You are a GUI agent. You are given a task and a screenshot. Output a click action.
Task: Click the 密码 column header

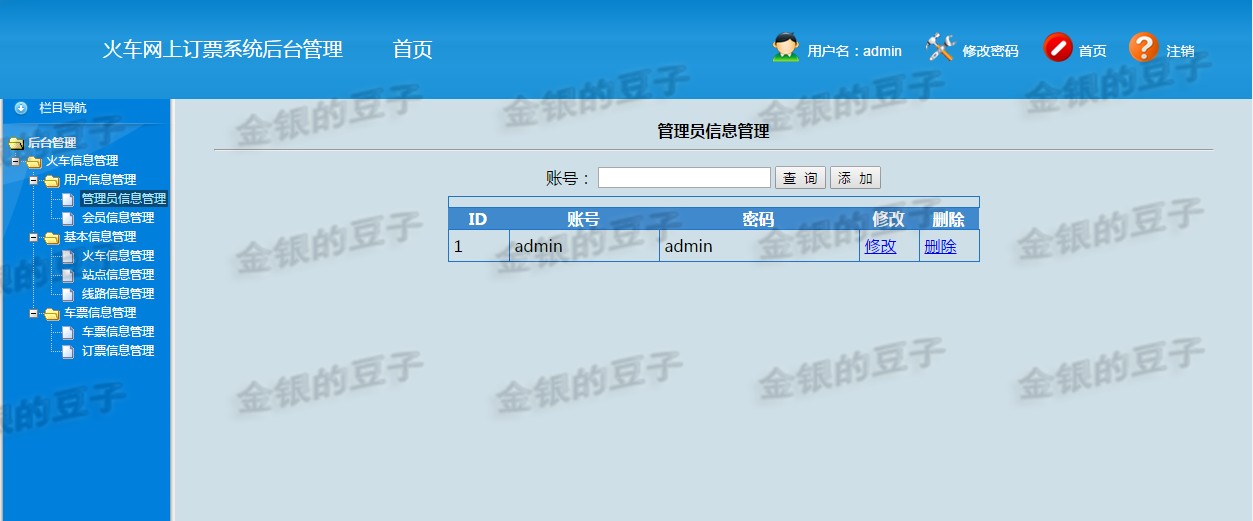[759, 219]
